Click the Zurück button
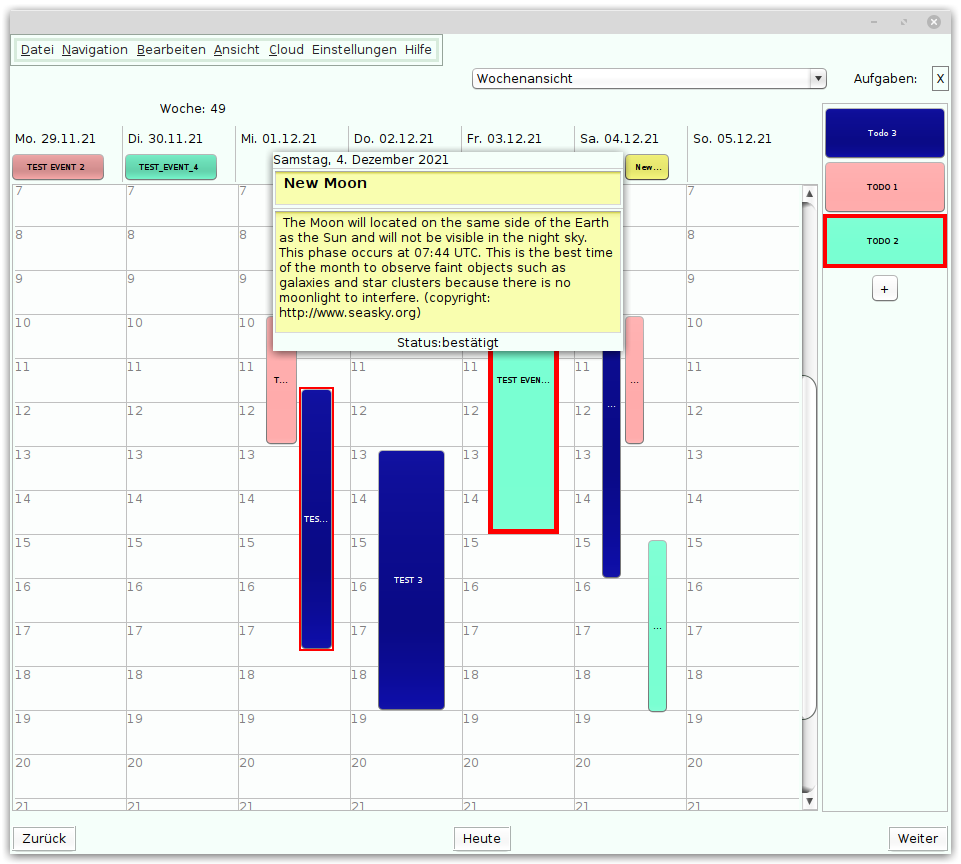 tap(44, 838)
